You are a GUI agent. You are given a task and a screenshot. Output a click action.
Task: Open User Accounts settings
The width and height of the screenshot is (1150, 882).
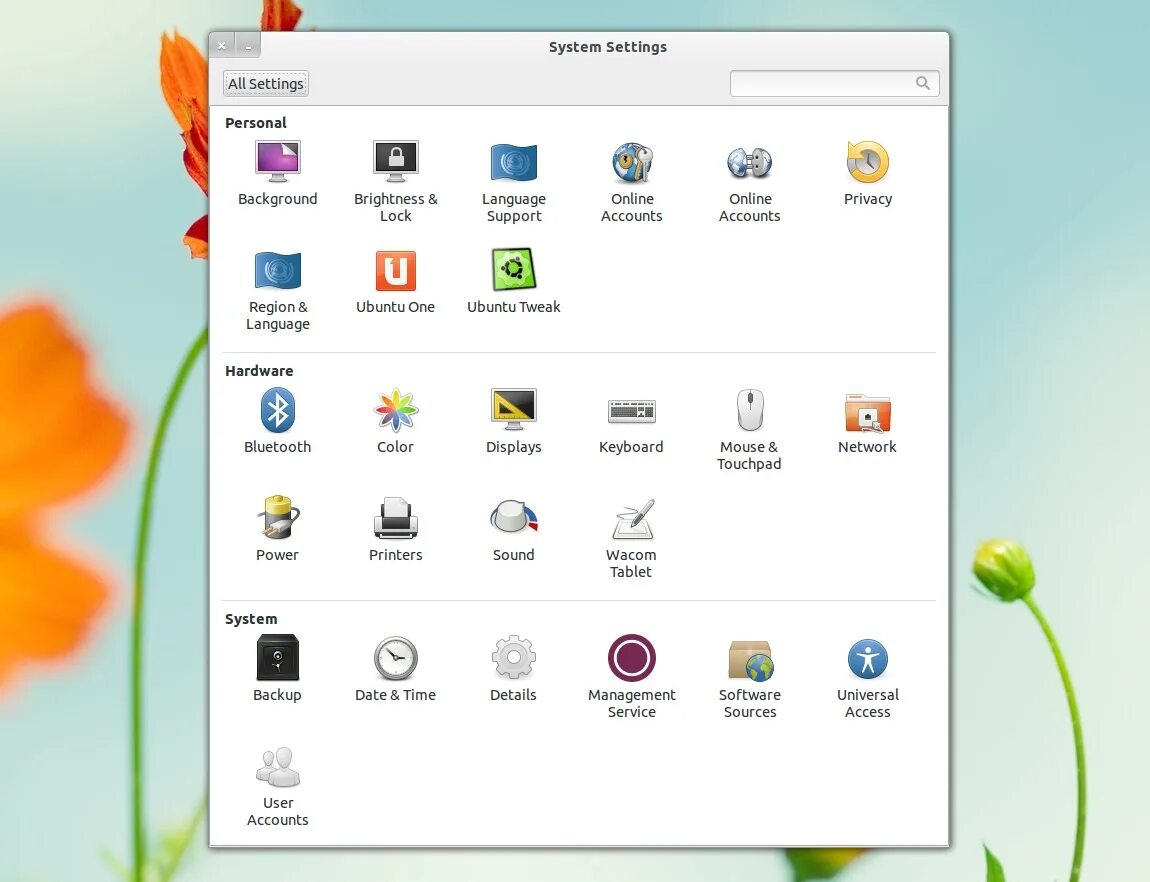point(277,766)
